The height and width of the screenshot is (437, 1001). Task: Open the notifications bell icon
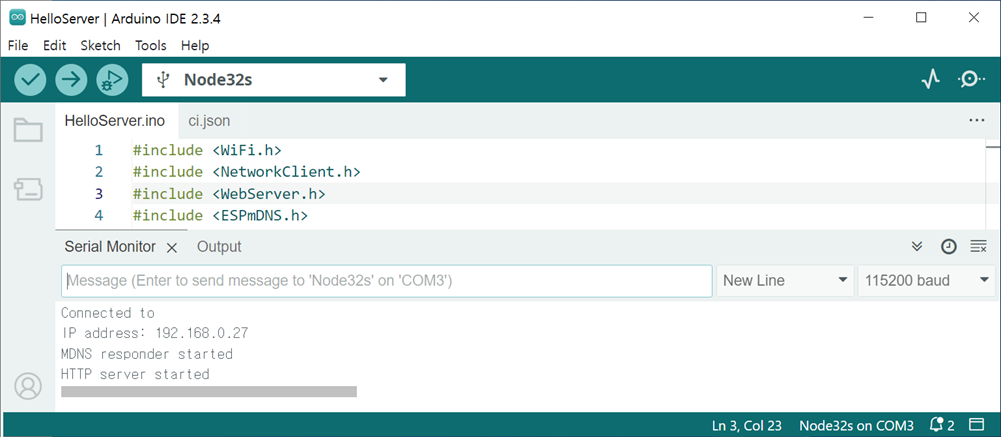938,425
